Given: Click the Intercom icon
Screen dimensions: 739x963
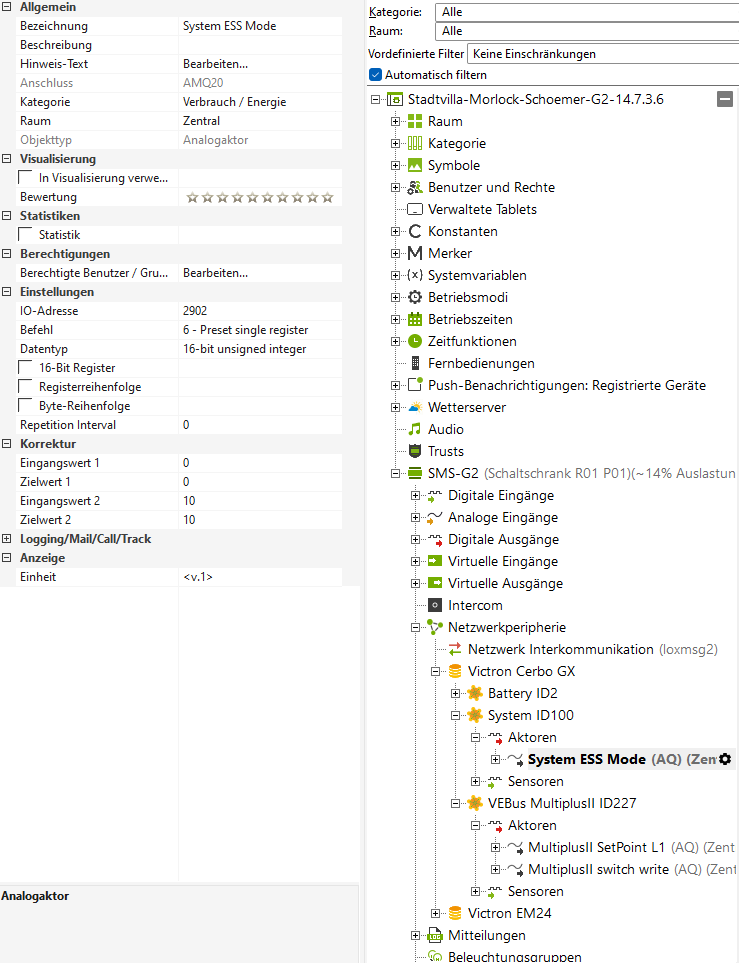Looking at the screenshot, I should (x=435, y=606).
